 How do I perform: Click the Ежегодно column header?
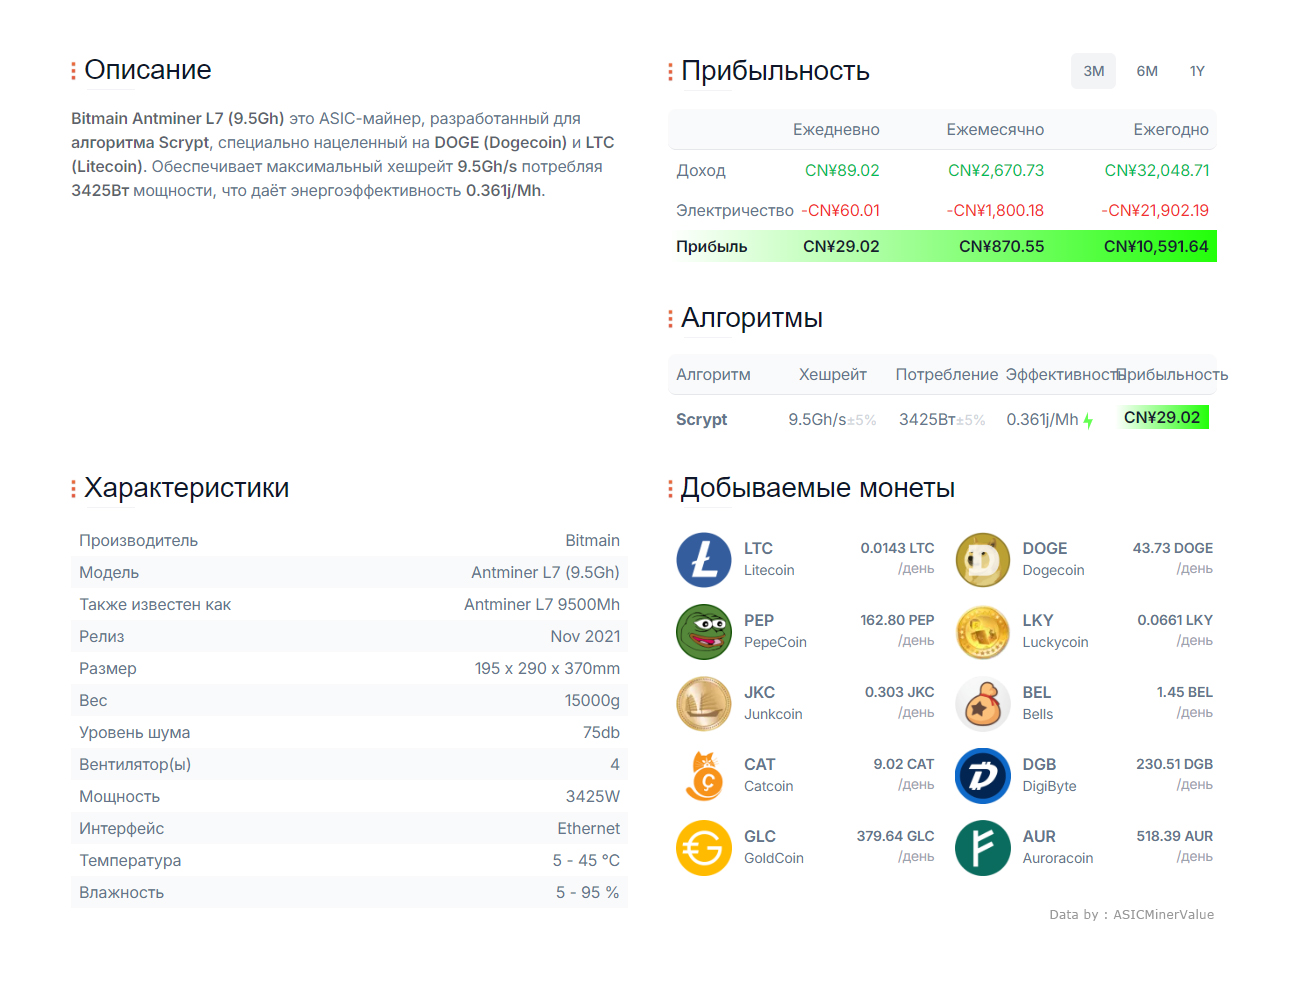1171,129
